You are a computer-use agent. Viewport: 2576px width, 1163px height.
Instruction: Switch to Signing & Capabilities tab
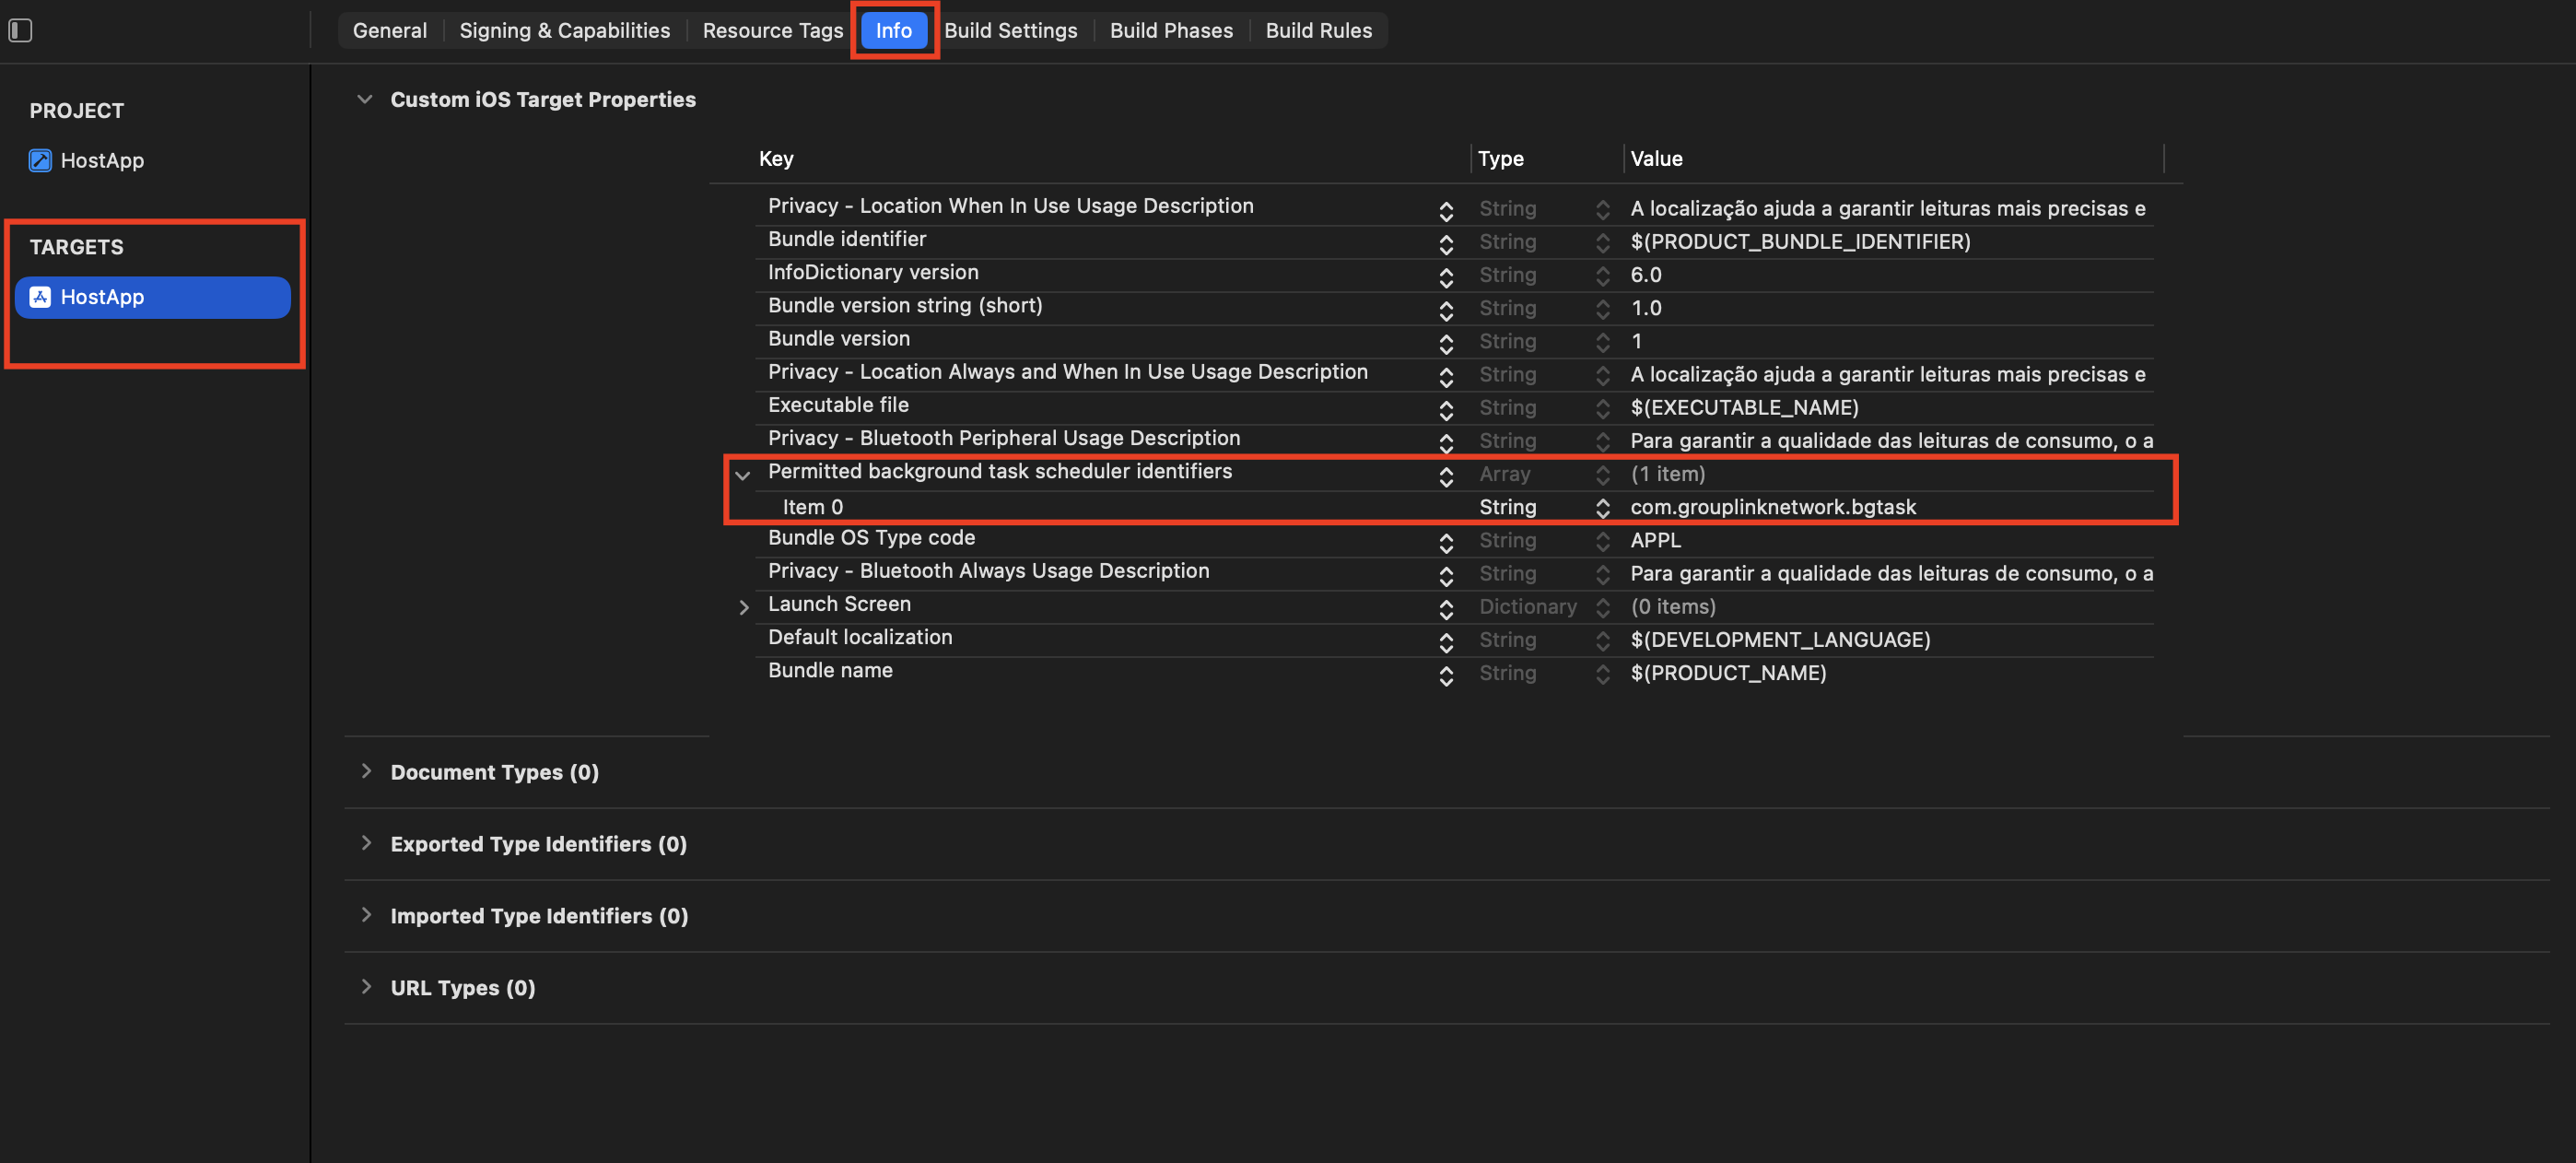[565, 31]
